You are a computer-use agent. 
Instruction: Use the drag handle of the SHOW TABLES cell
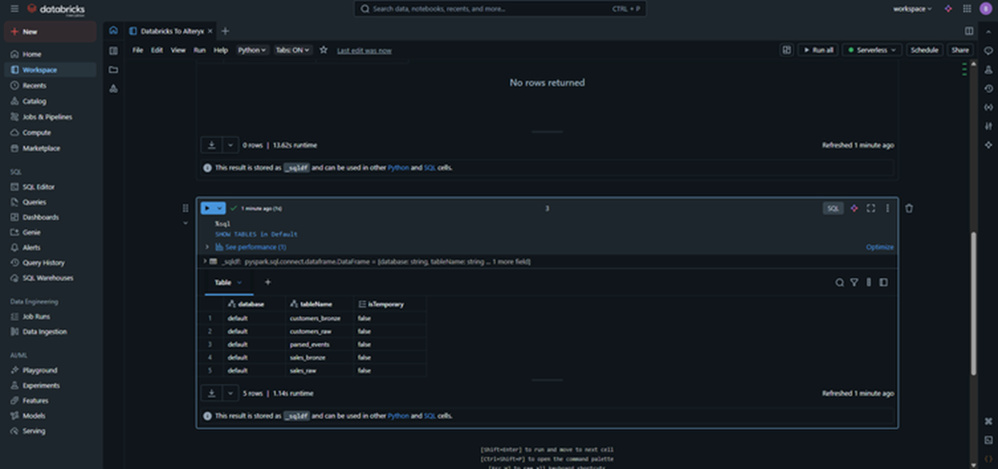pos(185,208)
